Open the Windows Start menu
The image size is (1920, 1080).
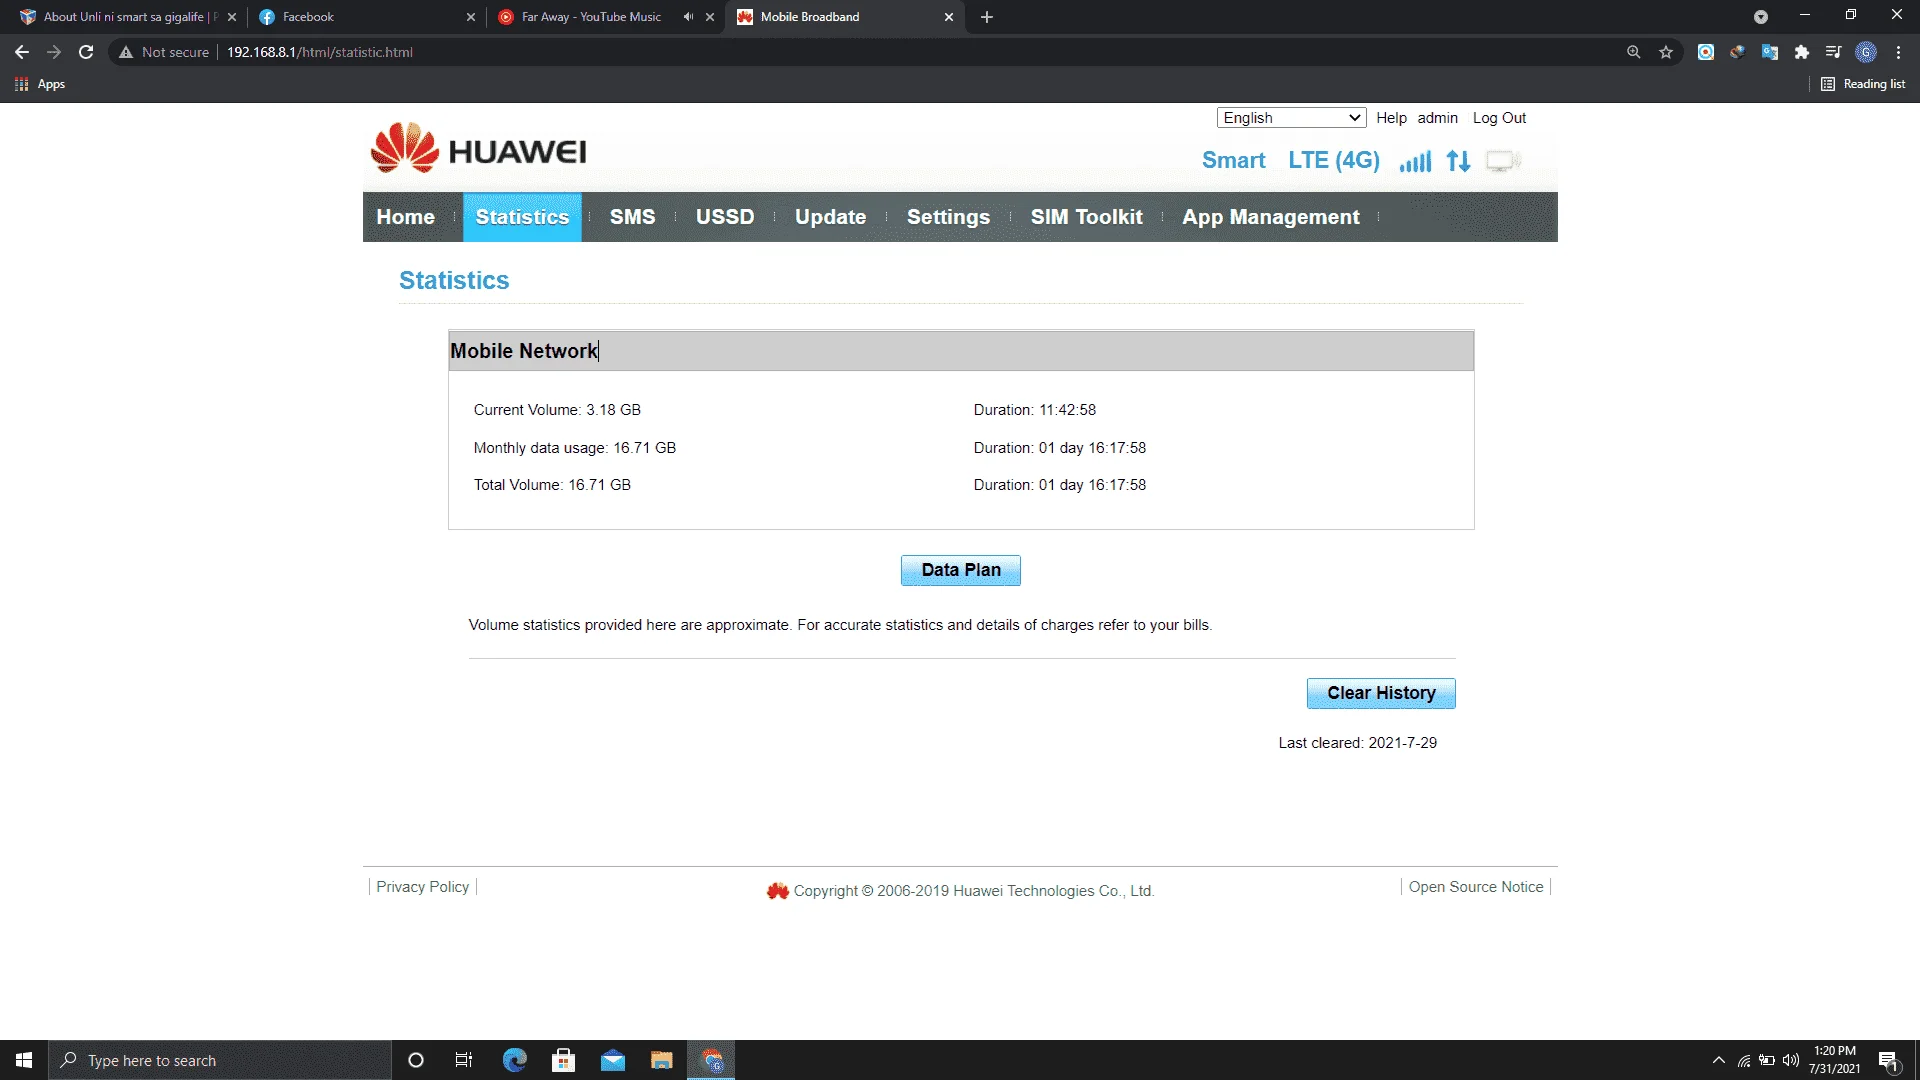[24, 1060]
